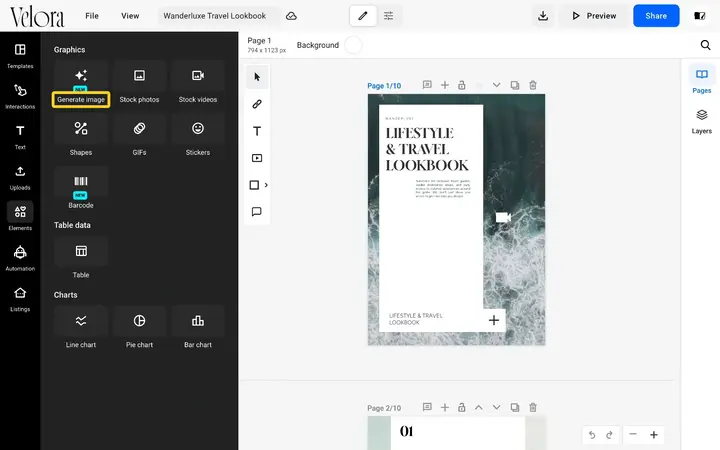
Task: Open the Layers panel tab
Action: 702,121
